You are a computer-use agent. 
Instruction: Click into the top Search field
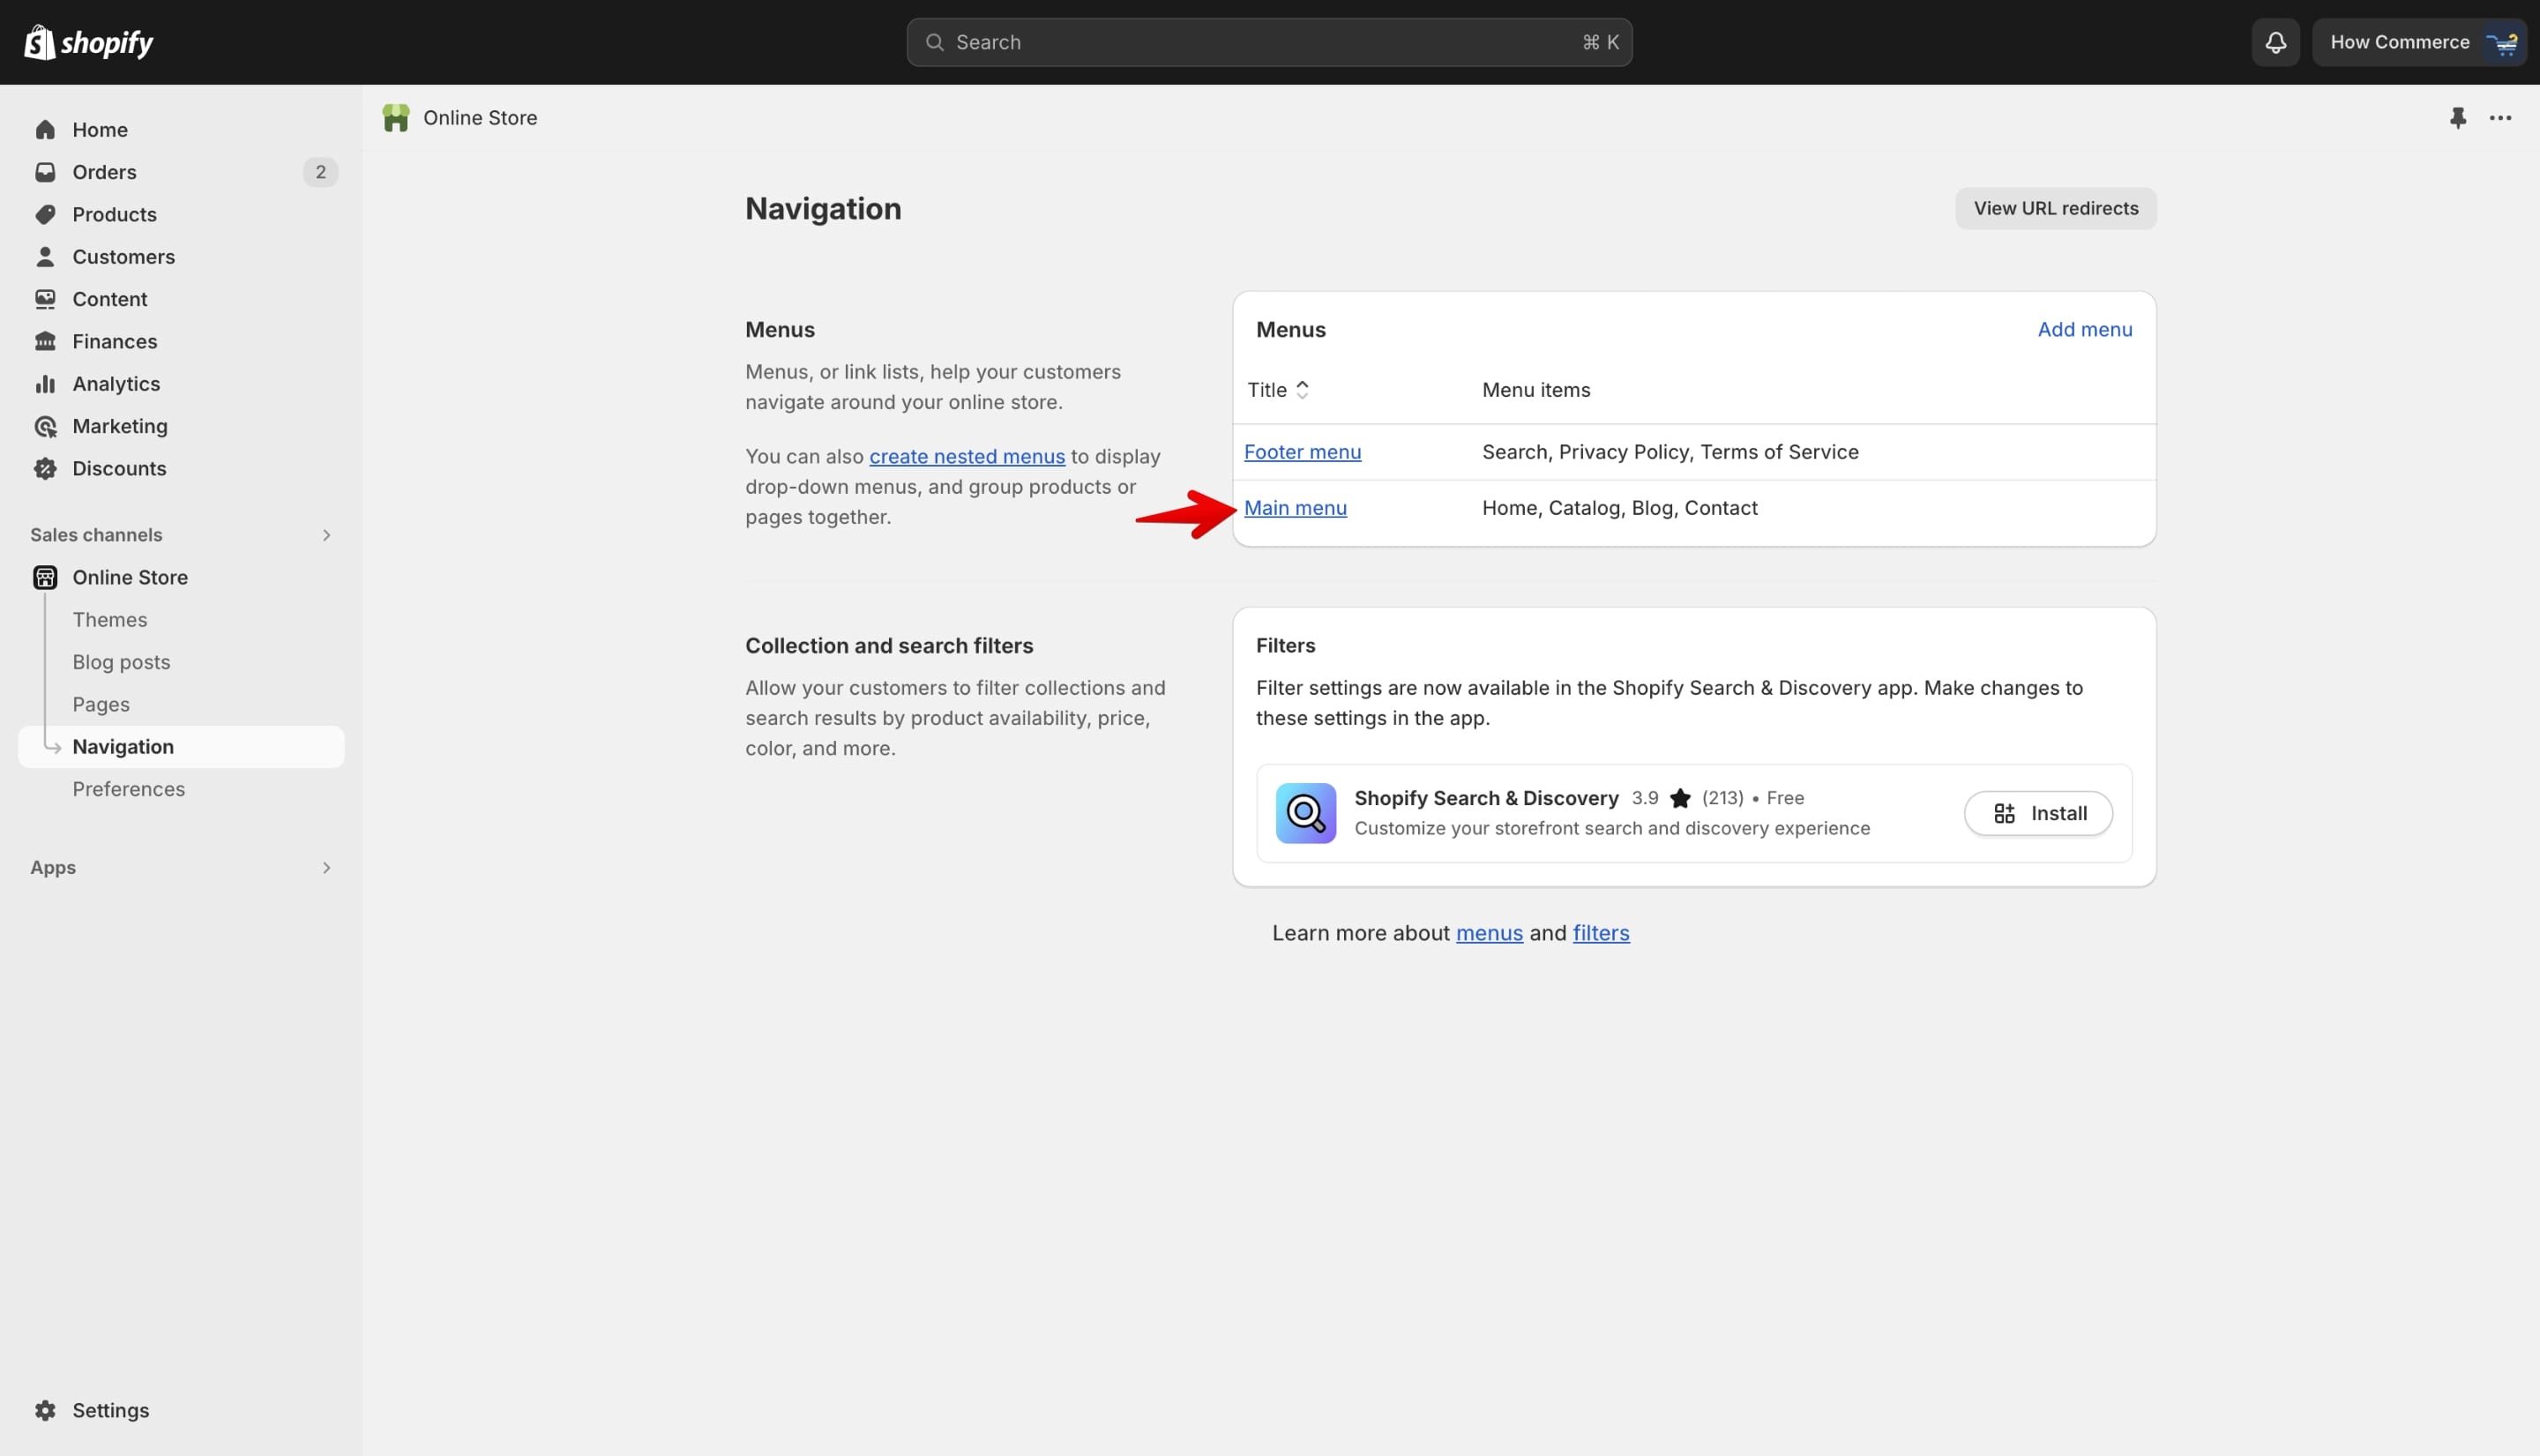1269,42
